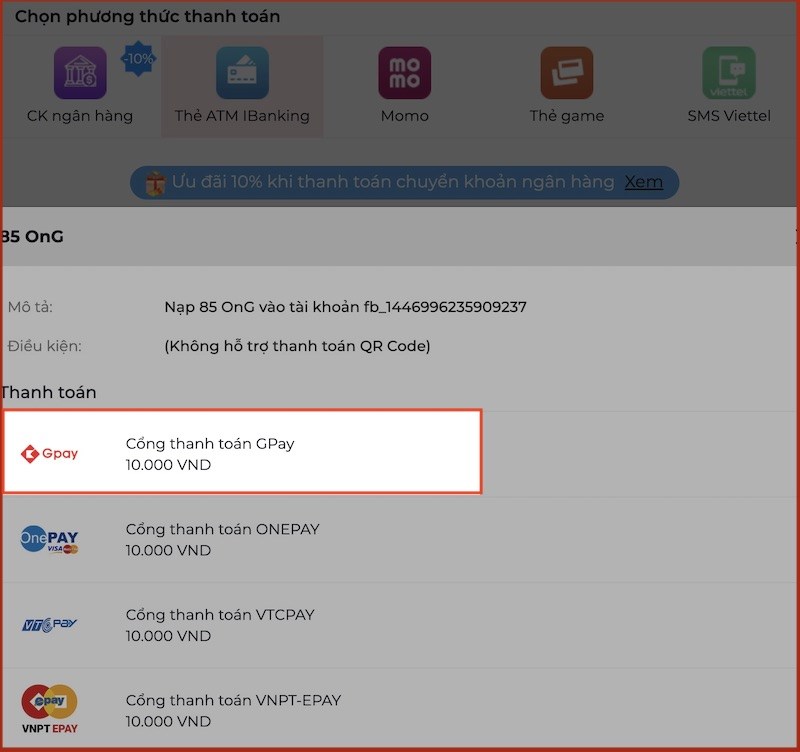Viewport: 800px width, 752px height.
Task: Click the Thẻ game label
Action: [567, 116]
